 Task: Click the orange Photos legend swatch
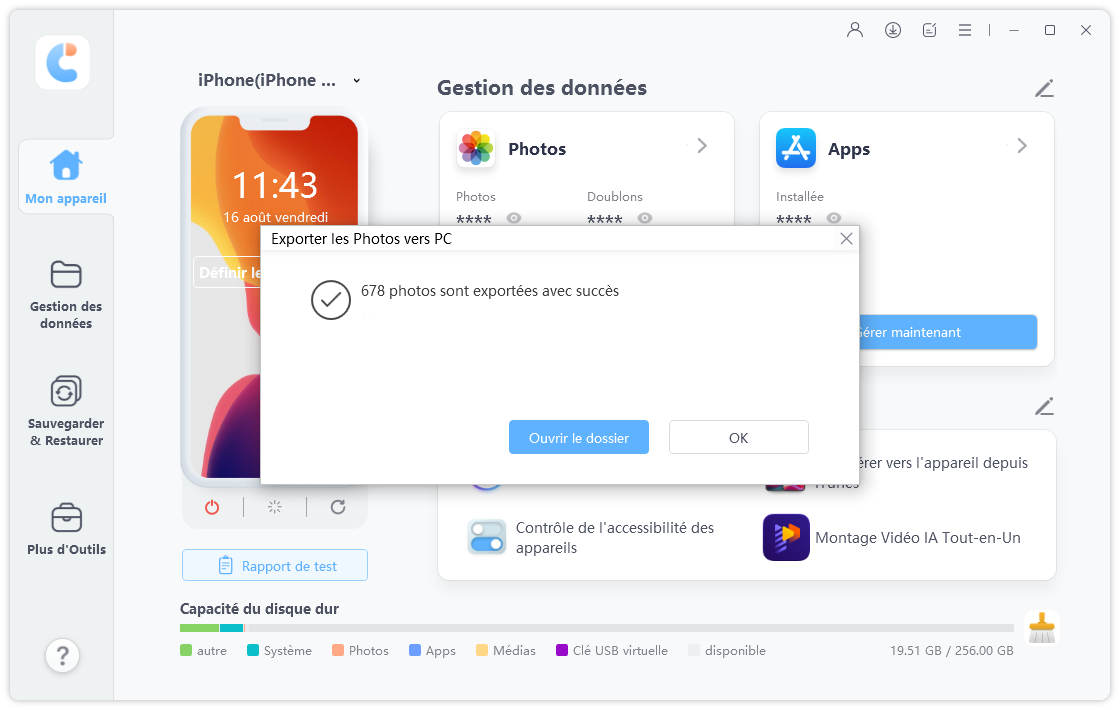tap(338, 650)
